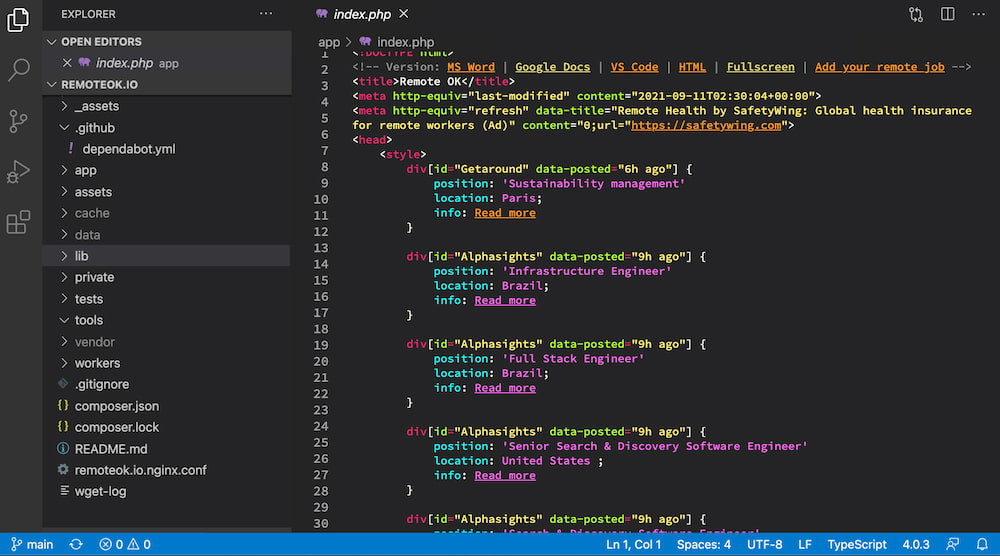Viewport: 1000px width, 556px height.
Task: Open notifications bell in status bar
Action: coord(981,545)
